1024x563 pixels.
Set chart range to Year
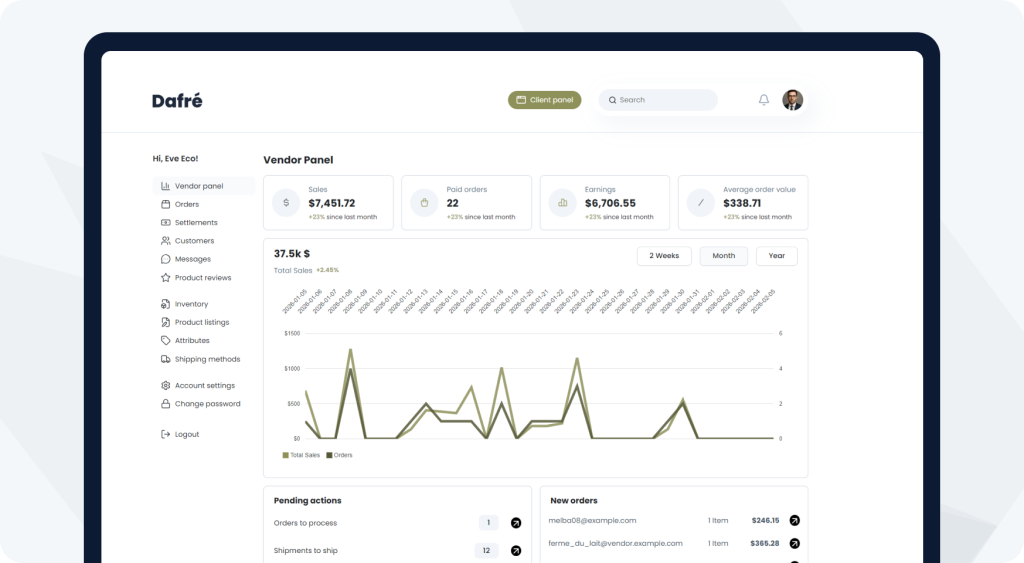tap(776, 256)
